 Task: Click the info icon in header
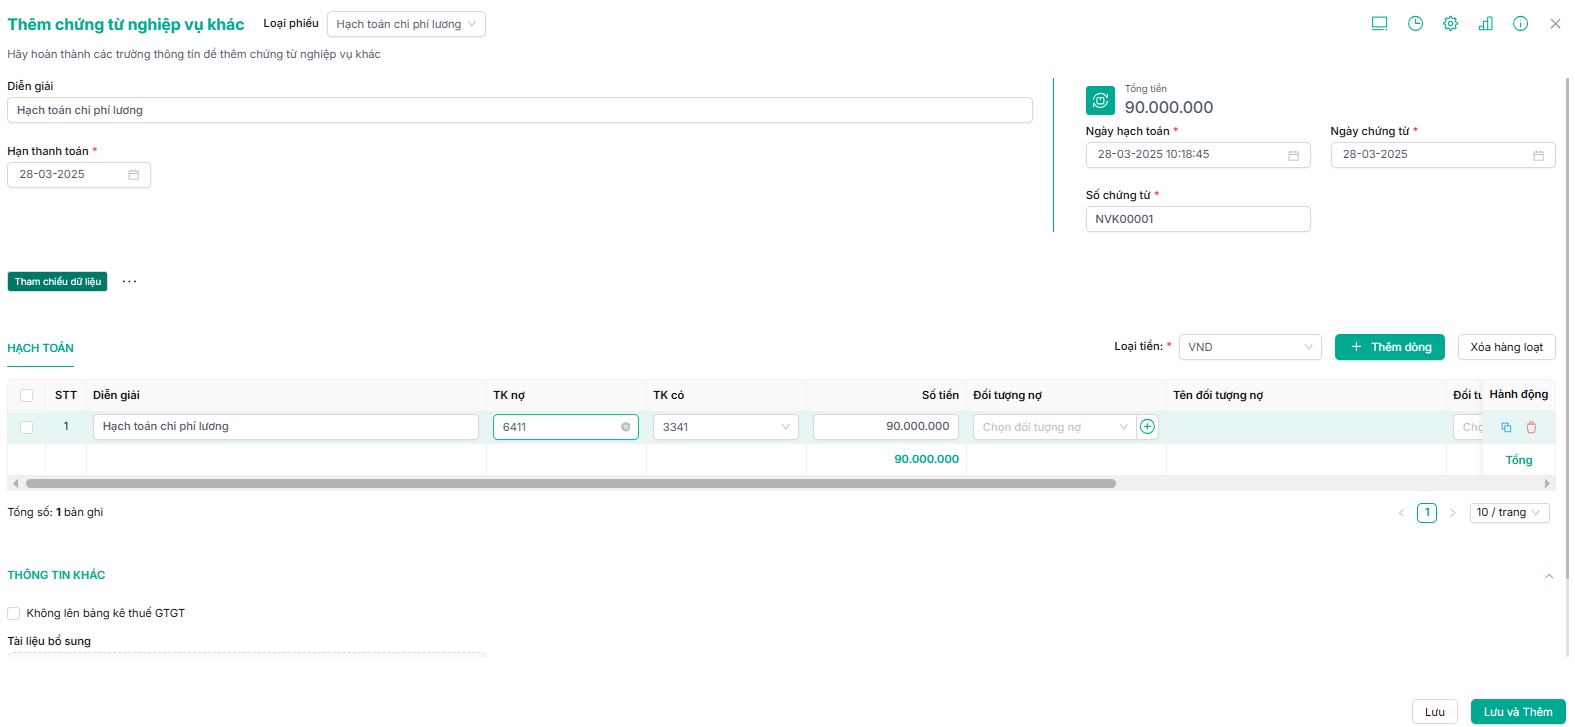[1520, 24]
